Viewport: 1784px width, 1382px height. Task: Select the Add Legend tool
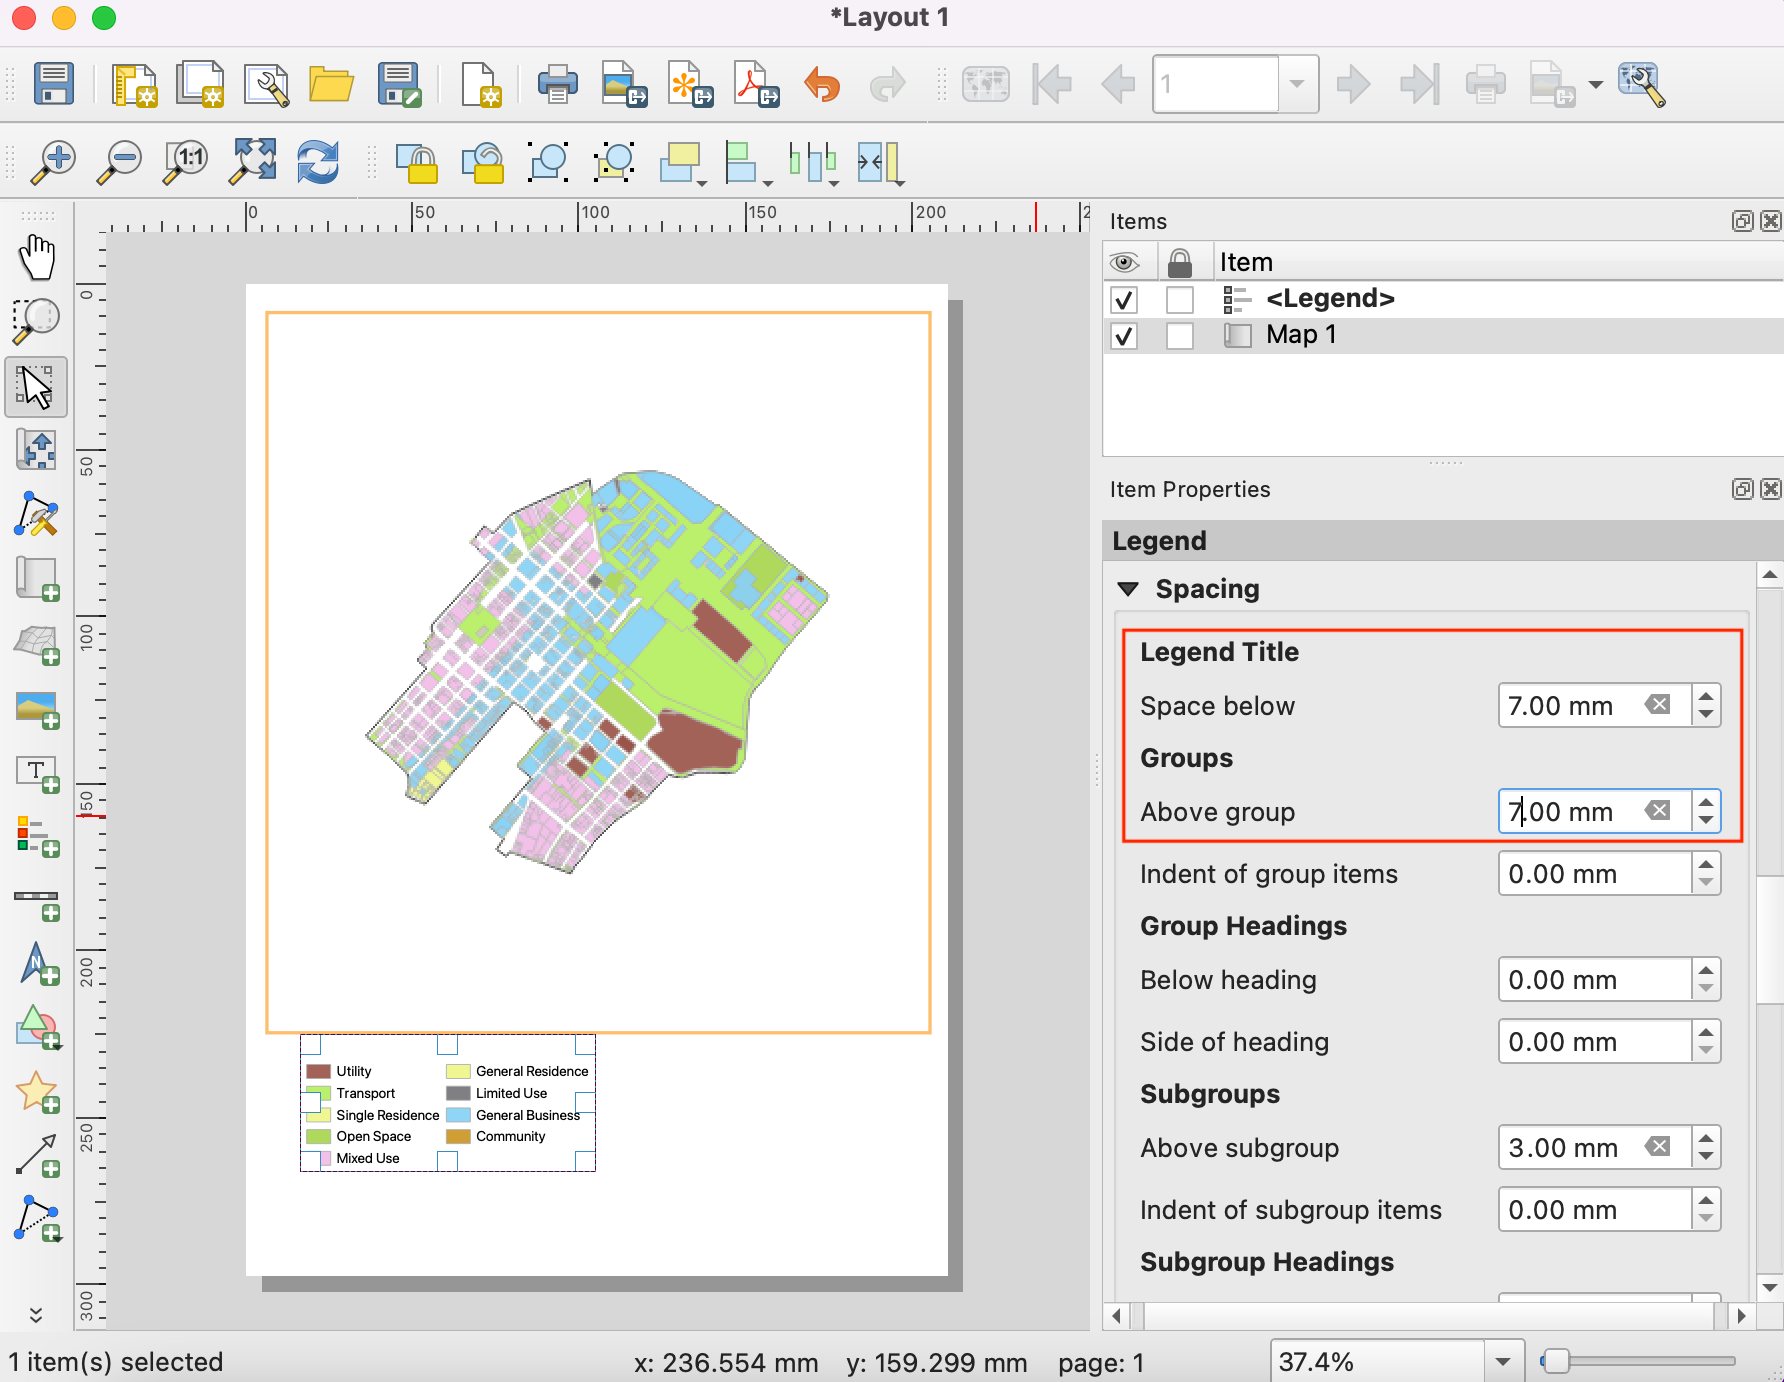(37, 836)
